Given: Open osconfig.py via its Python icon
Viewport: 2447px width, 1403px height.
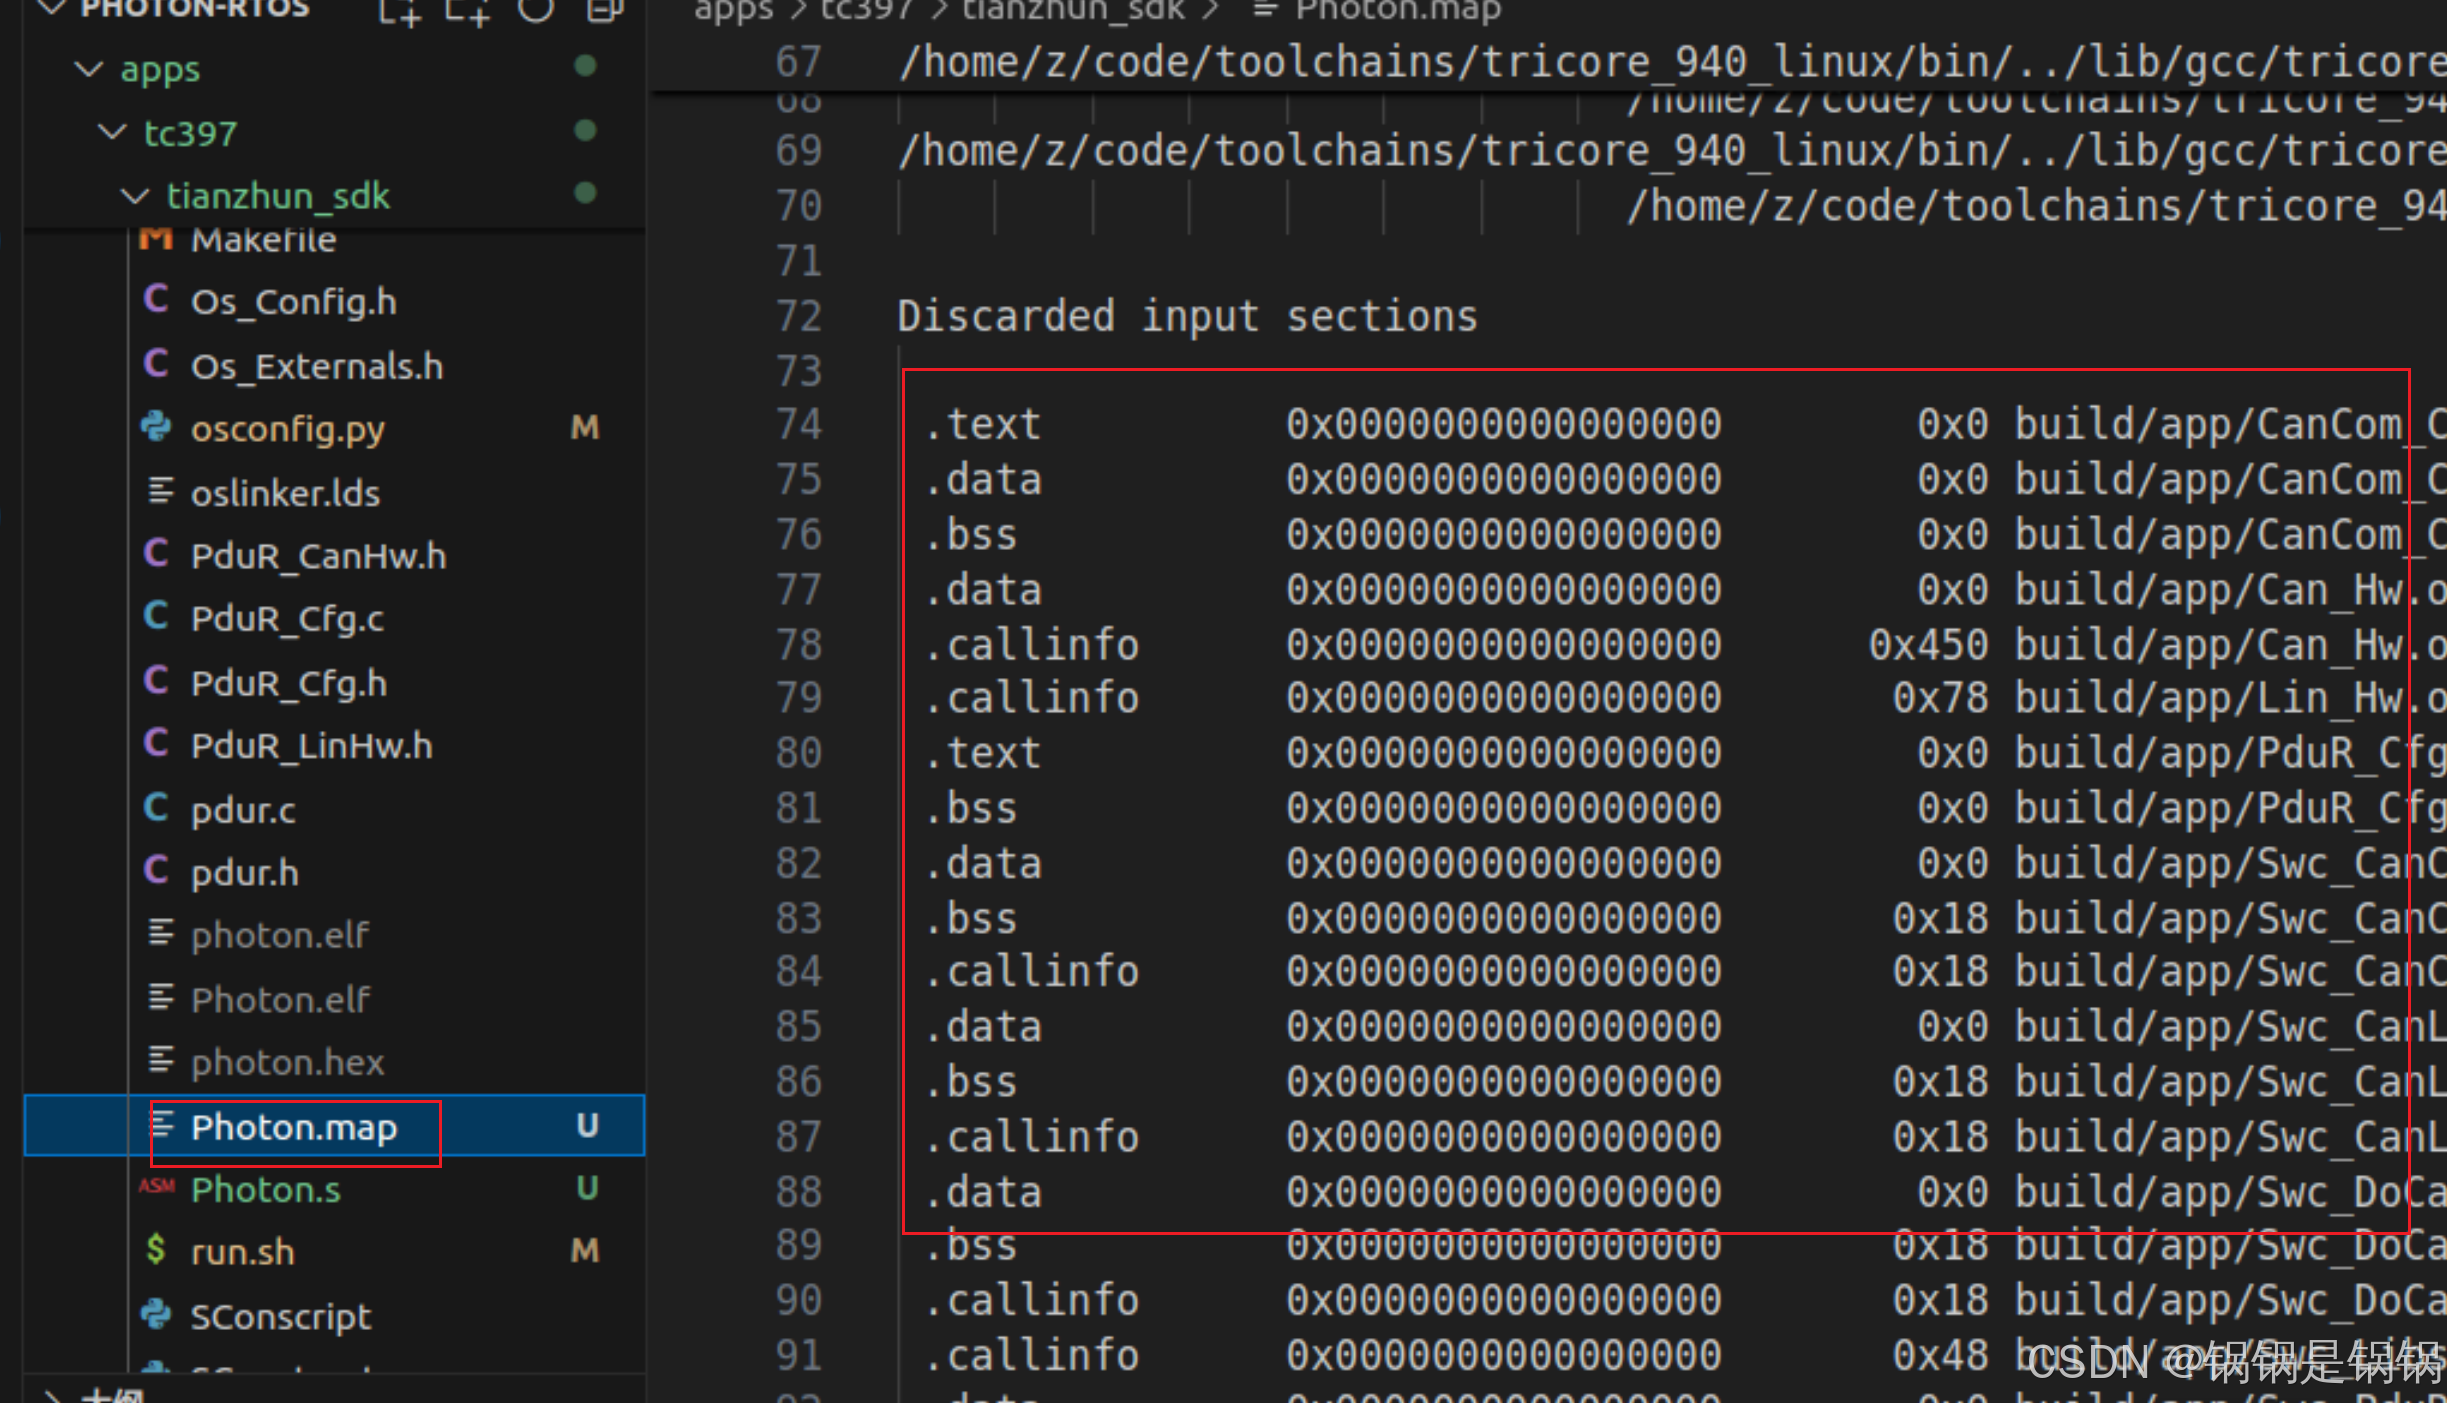Looking at the screenshot, I should point(156,428).
